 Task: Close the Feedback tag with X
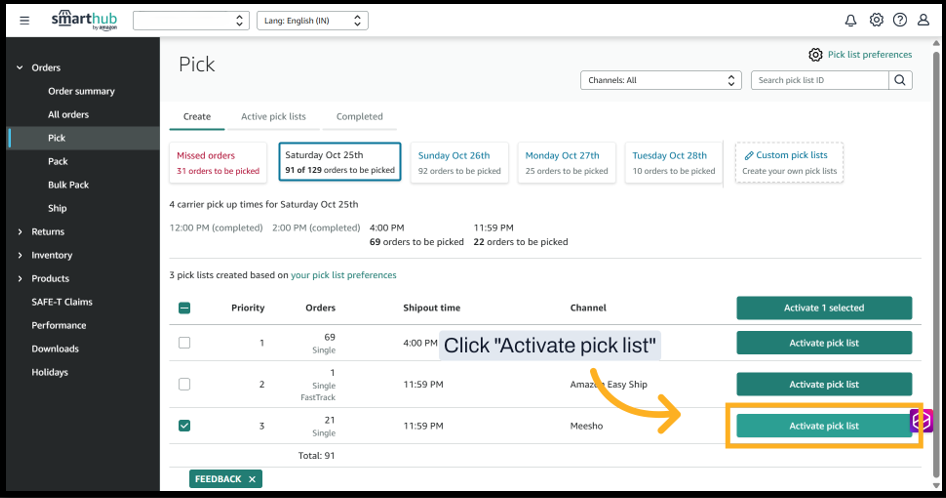click(252, 479)
